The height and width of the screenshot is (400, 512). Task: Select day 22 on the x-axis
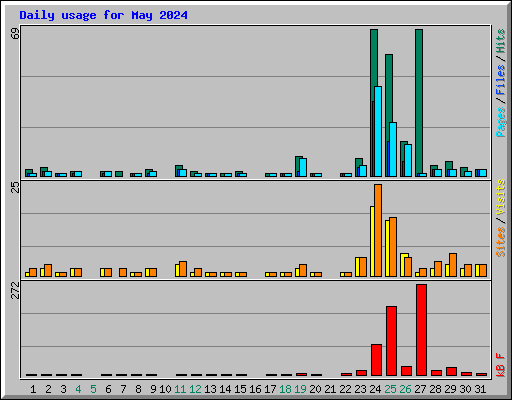(345, 389)
